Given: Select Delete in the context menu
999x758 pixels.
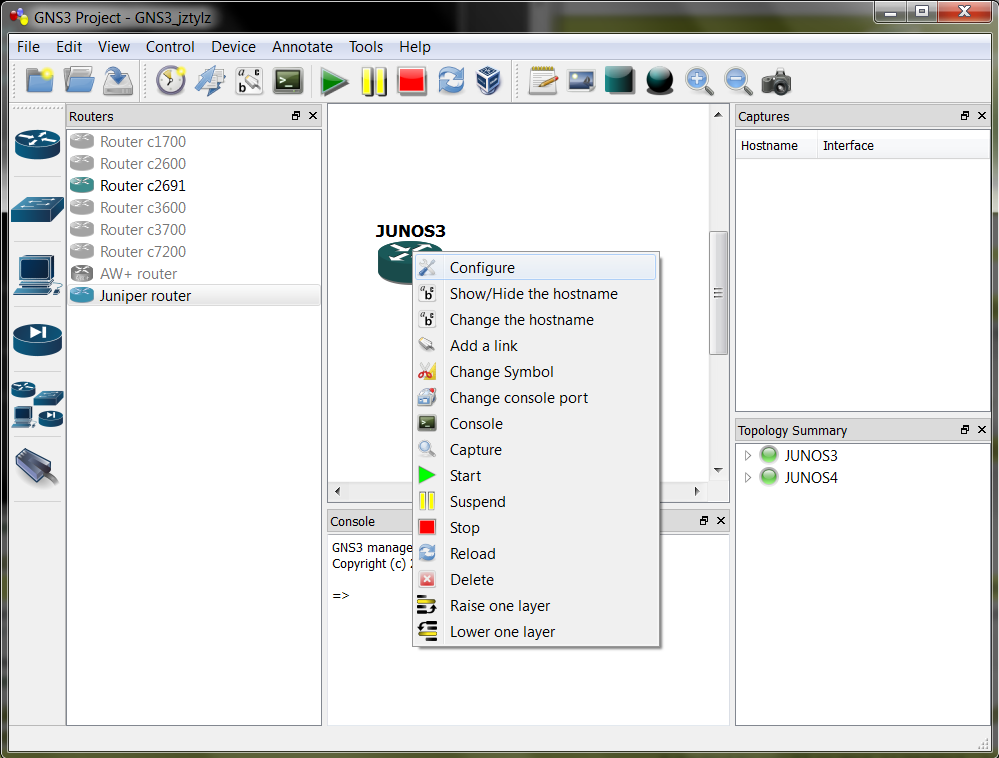Looking at the screenshot, I should point(536,580).
